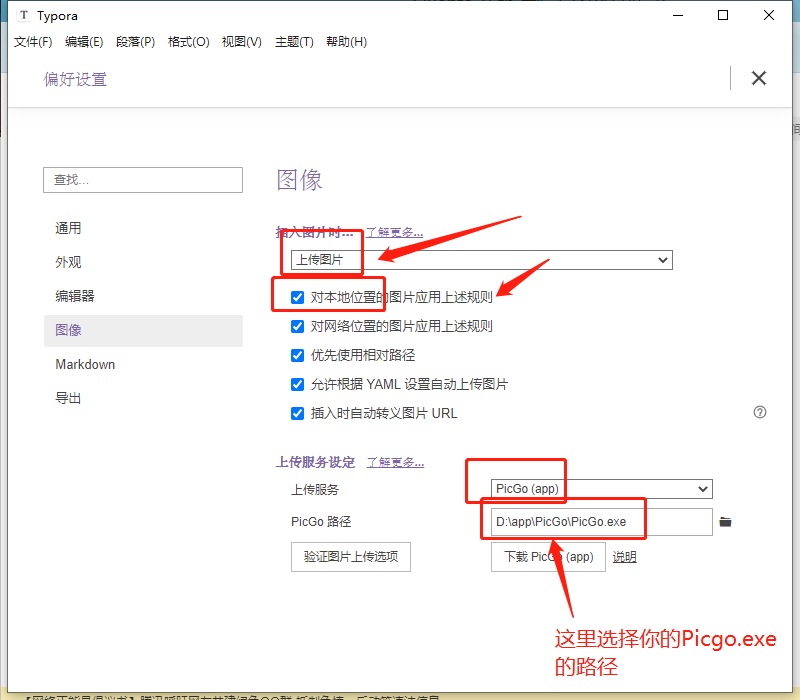Select 外观 in settings sidebar
Image resolution: width=800 pixels, height=700 pixels.
[x=143, y=262]
